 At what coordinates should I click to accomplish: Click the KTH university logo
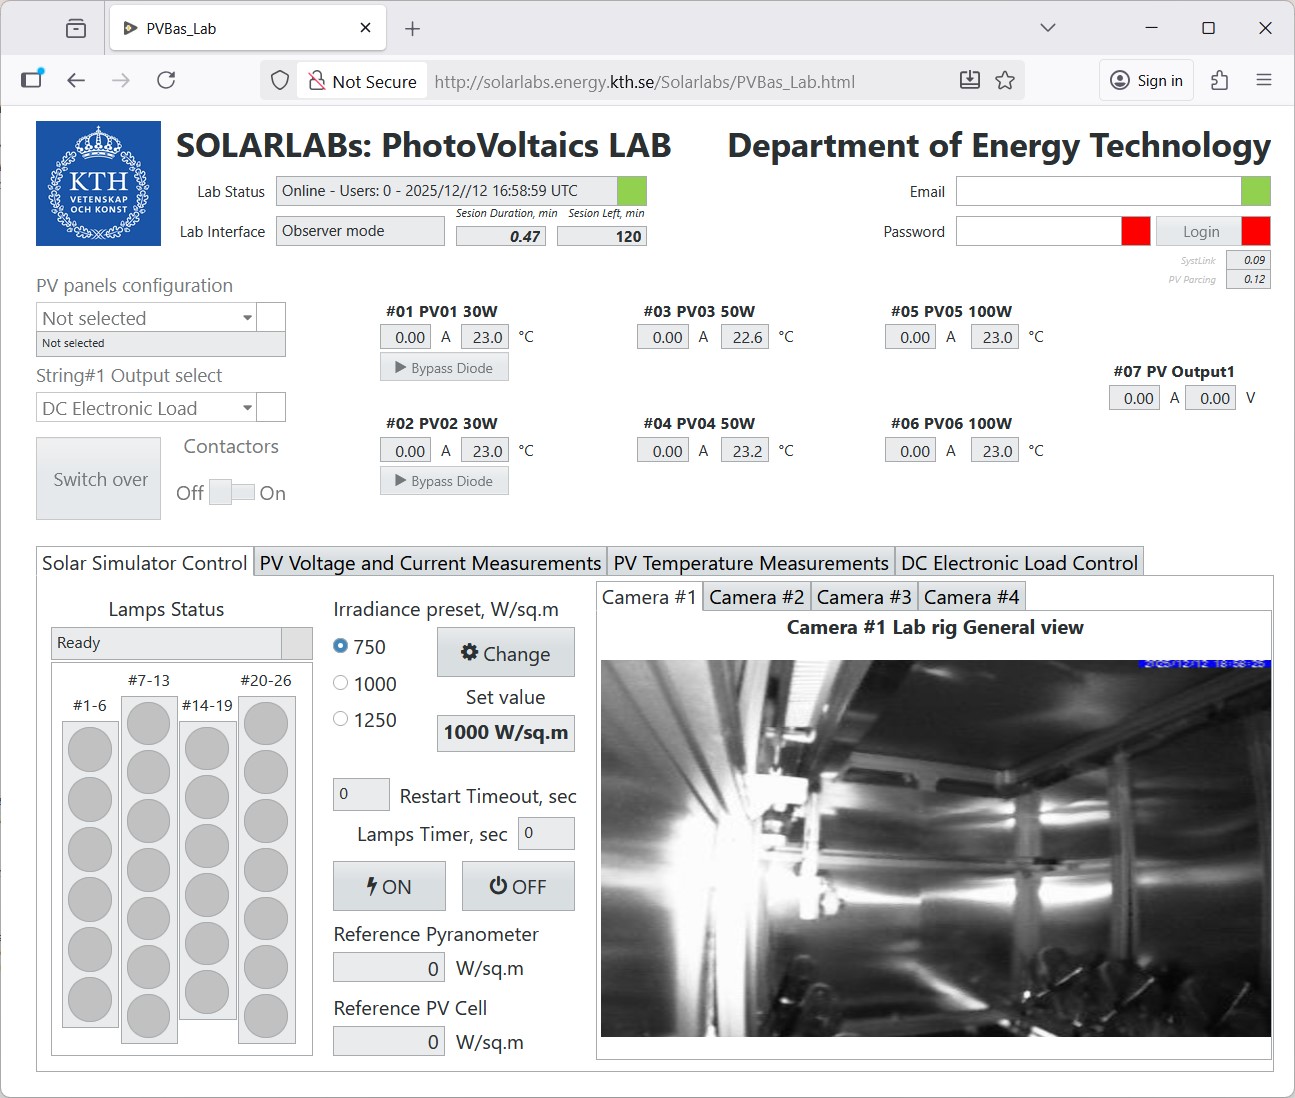click(98, 183)
